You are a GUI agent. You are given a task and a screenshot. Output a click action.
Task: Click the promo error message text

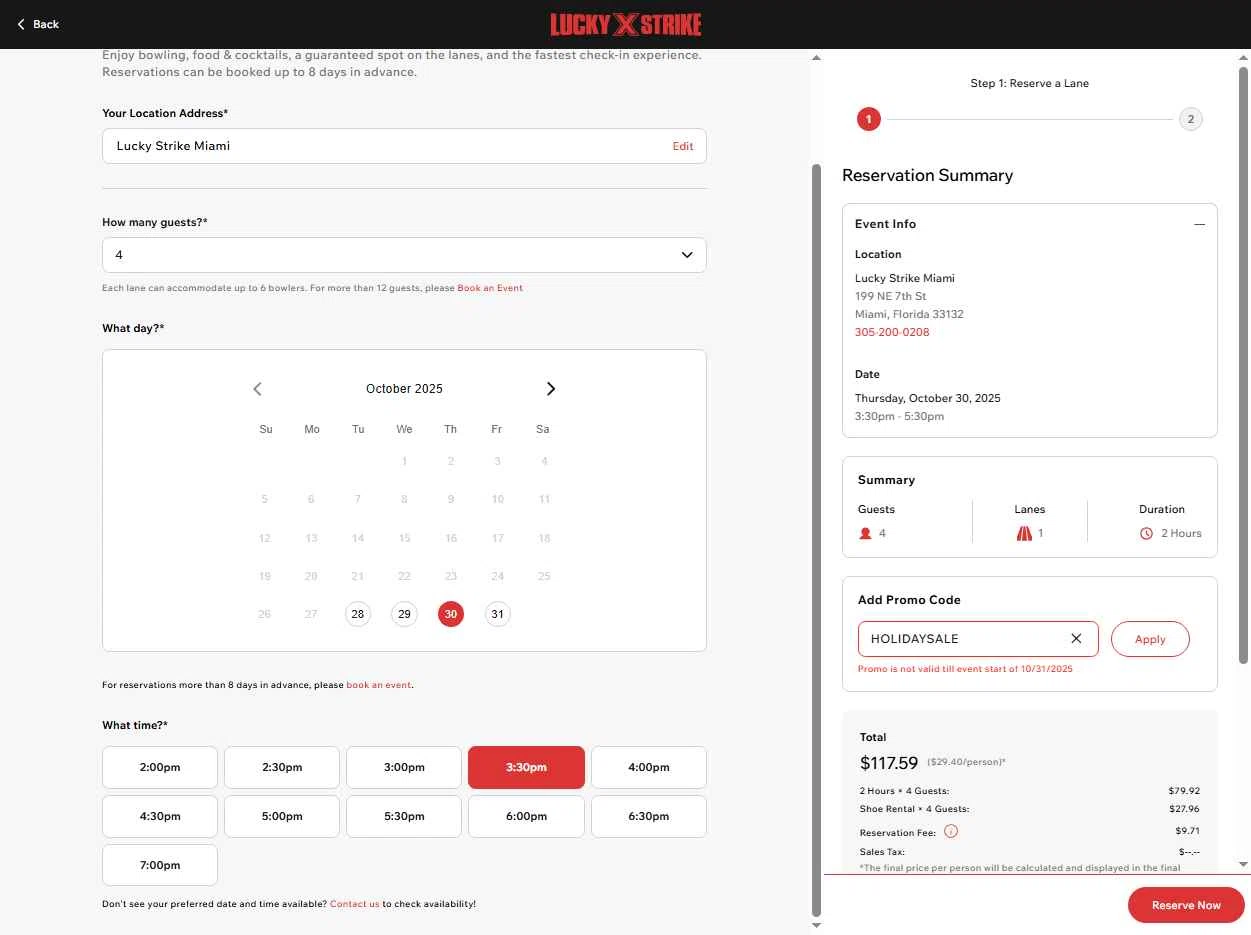point(965,669)
